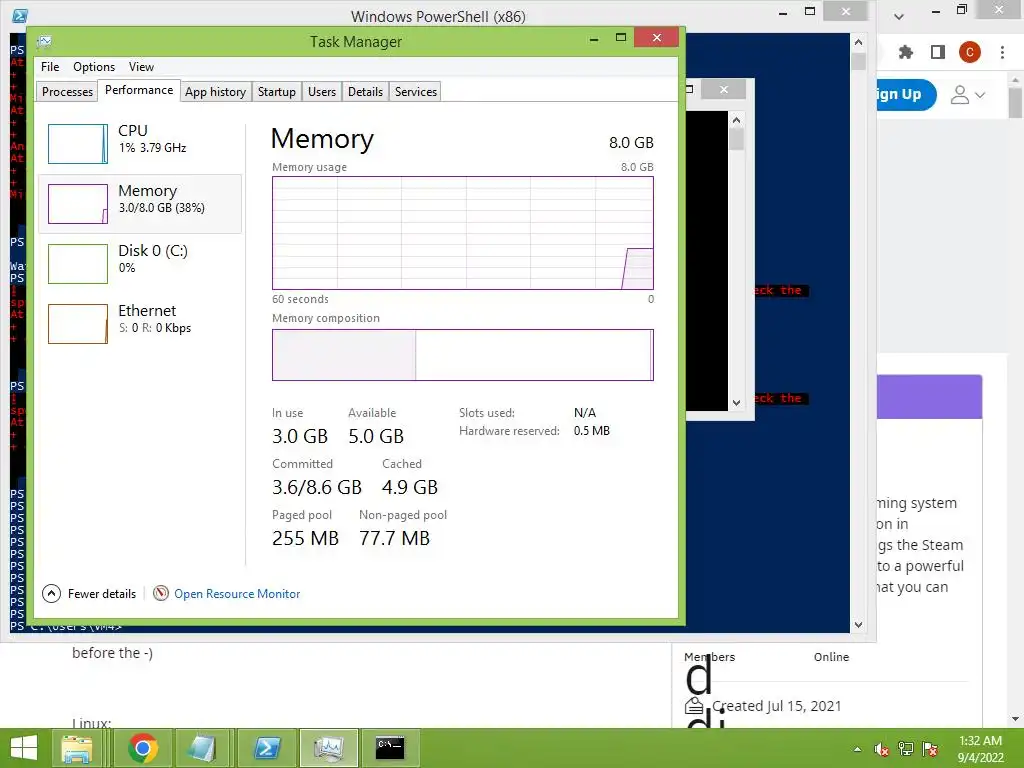Open the Action Center flag icon
This screenshot has height=768, width=1024.
[x=930, y=749]
